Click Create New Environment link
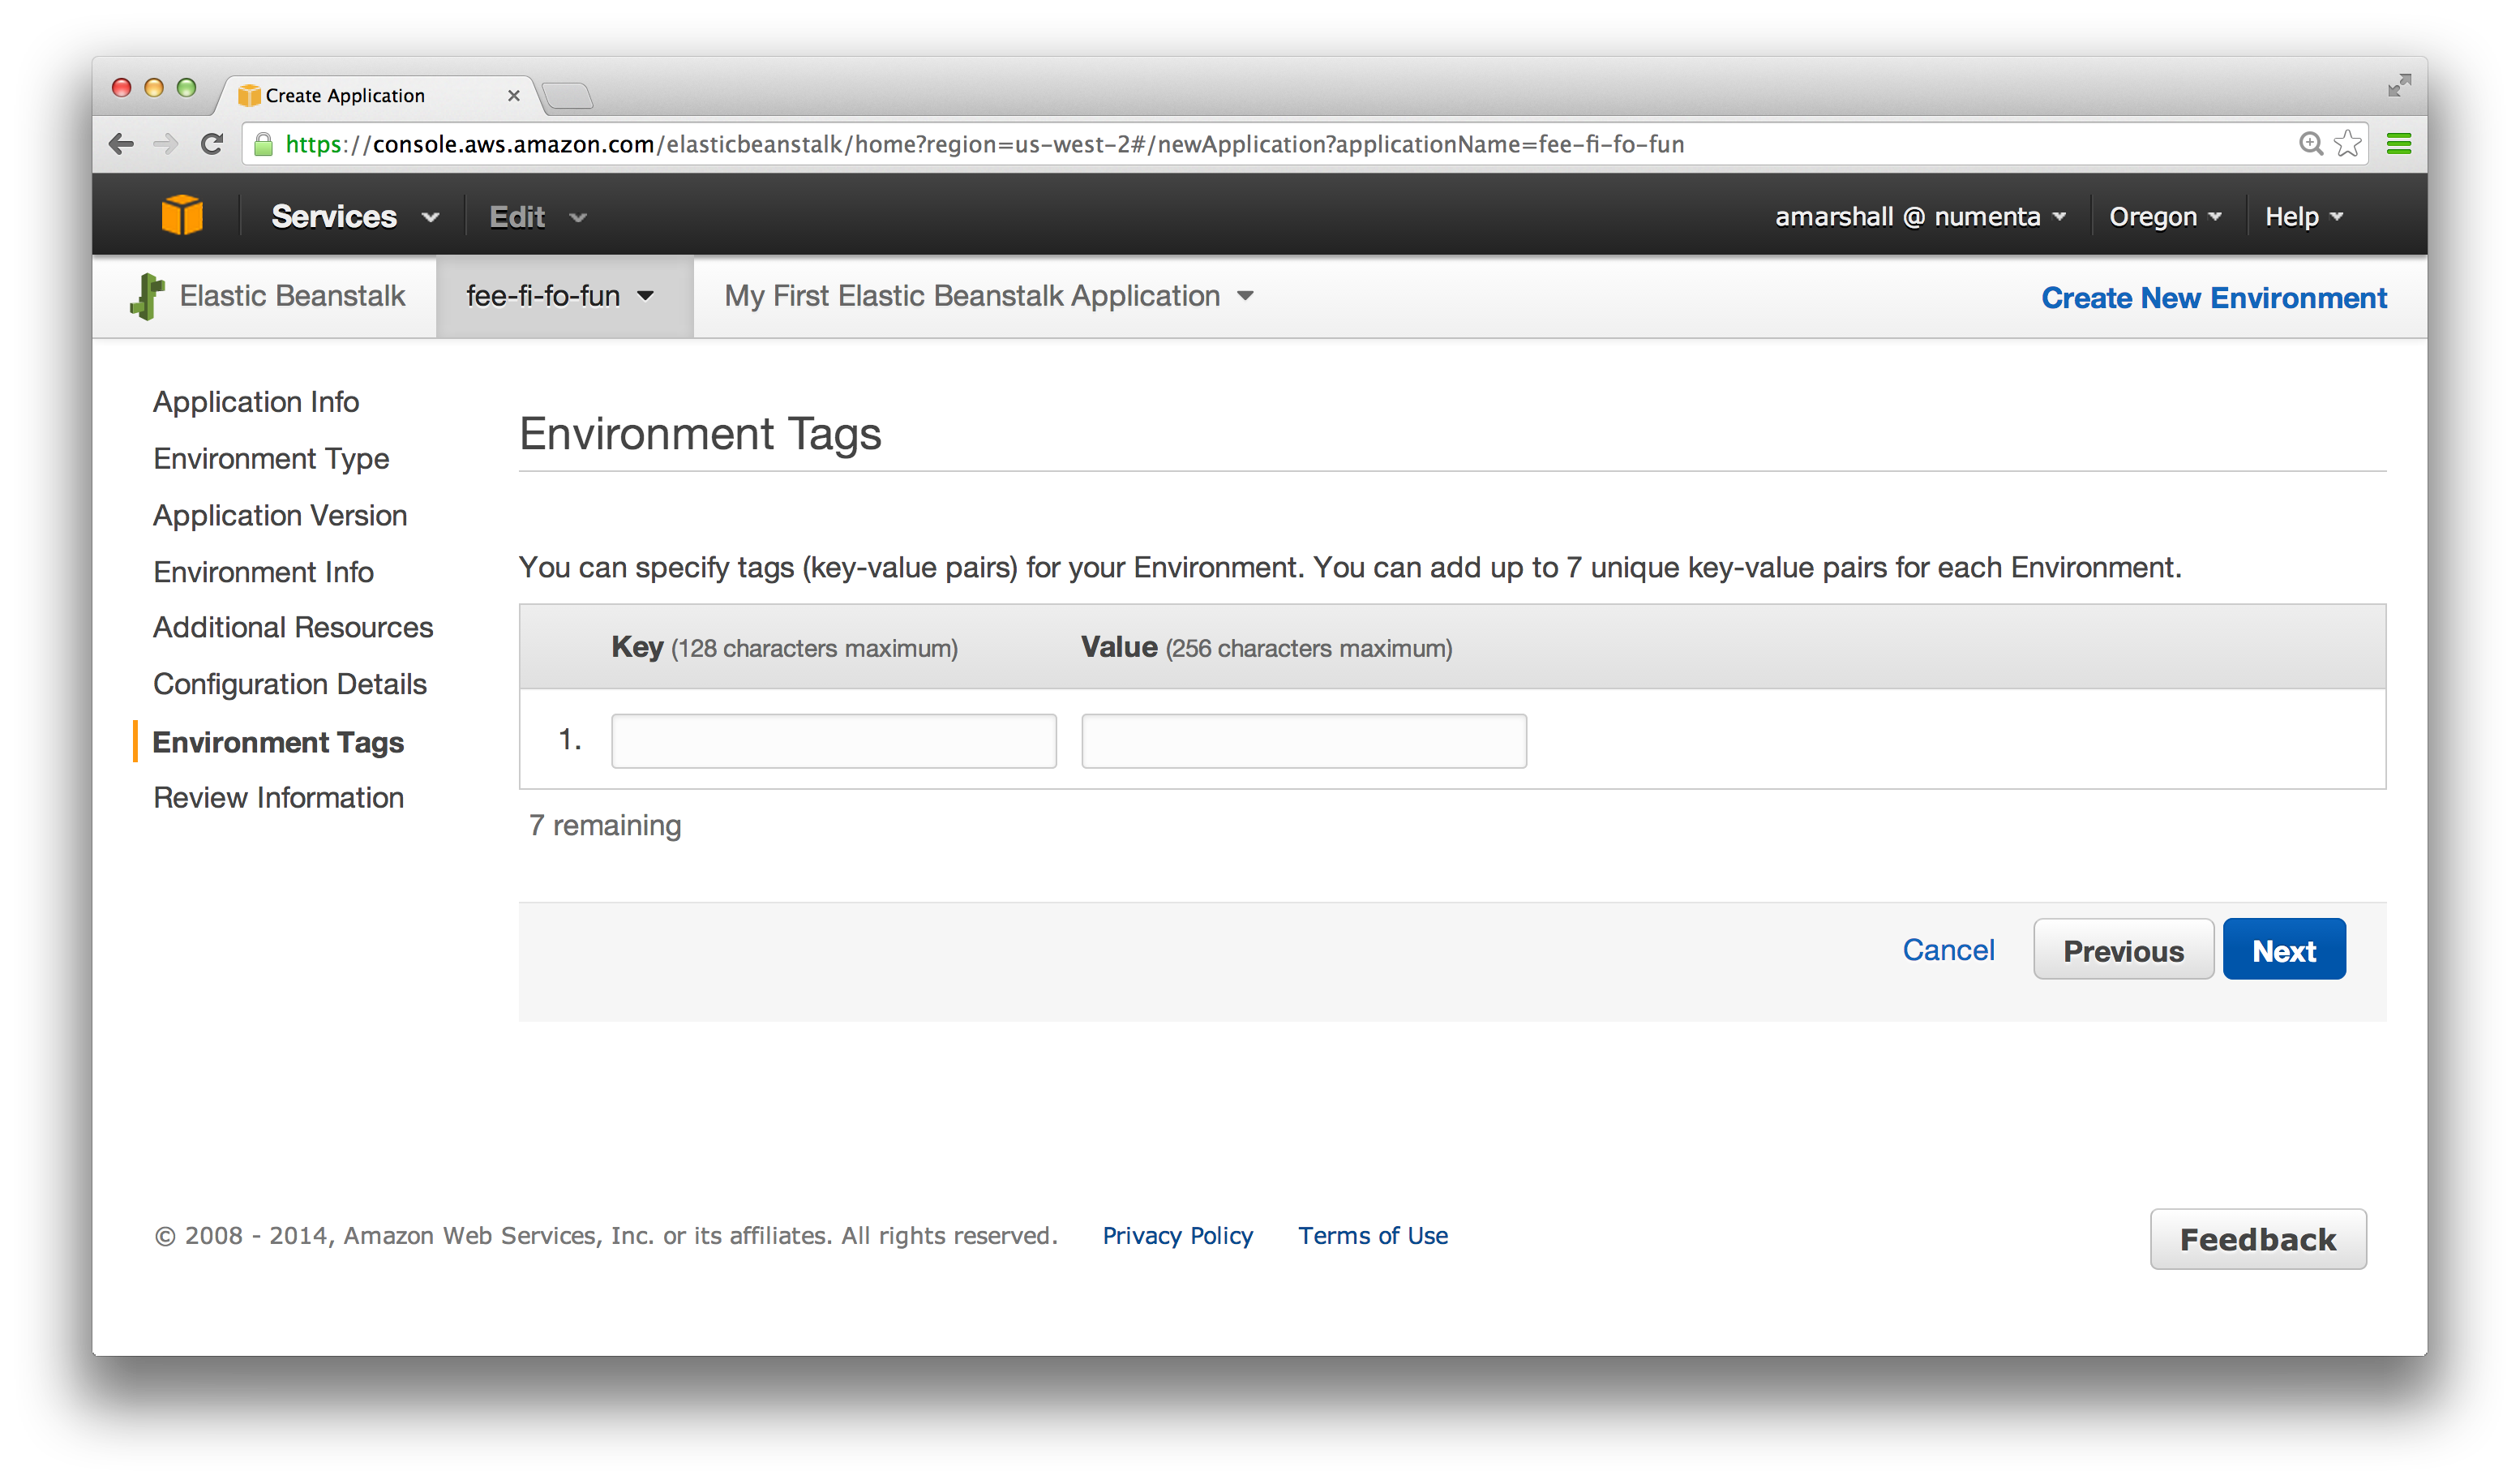The height and width of the screenshot is (1484, 2520). click(2213, 298)
